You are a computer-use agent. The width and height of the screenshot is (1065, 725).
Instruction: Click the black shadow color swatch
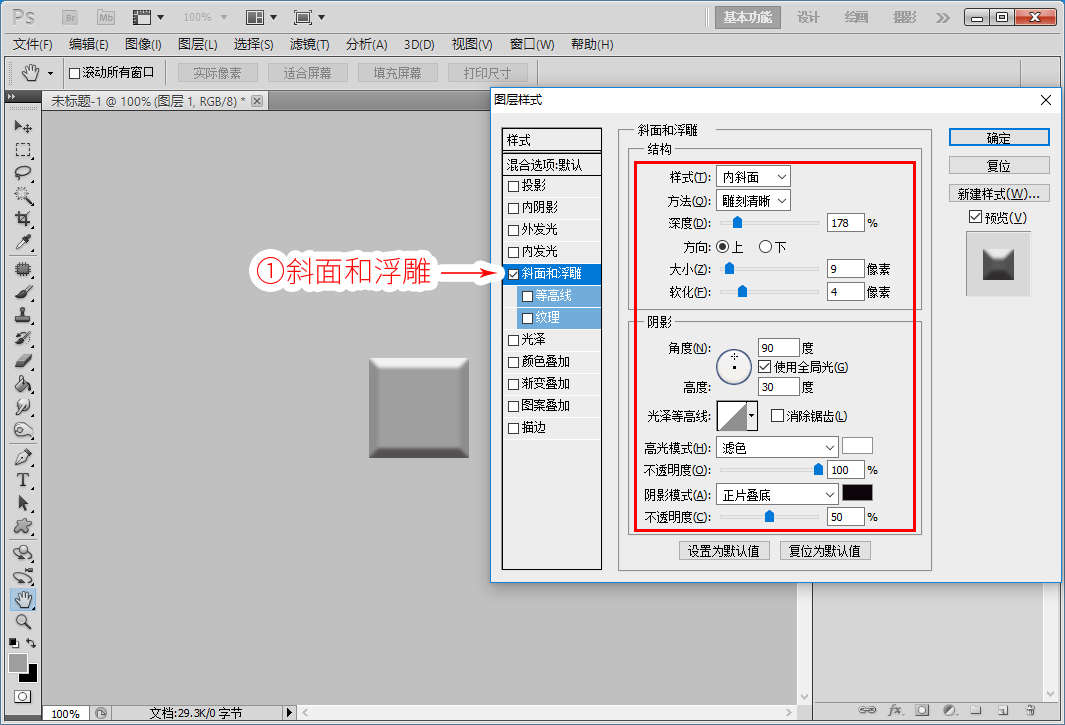[857, 493]
